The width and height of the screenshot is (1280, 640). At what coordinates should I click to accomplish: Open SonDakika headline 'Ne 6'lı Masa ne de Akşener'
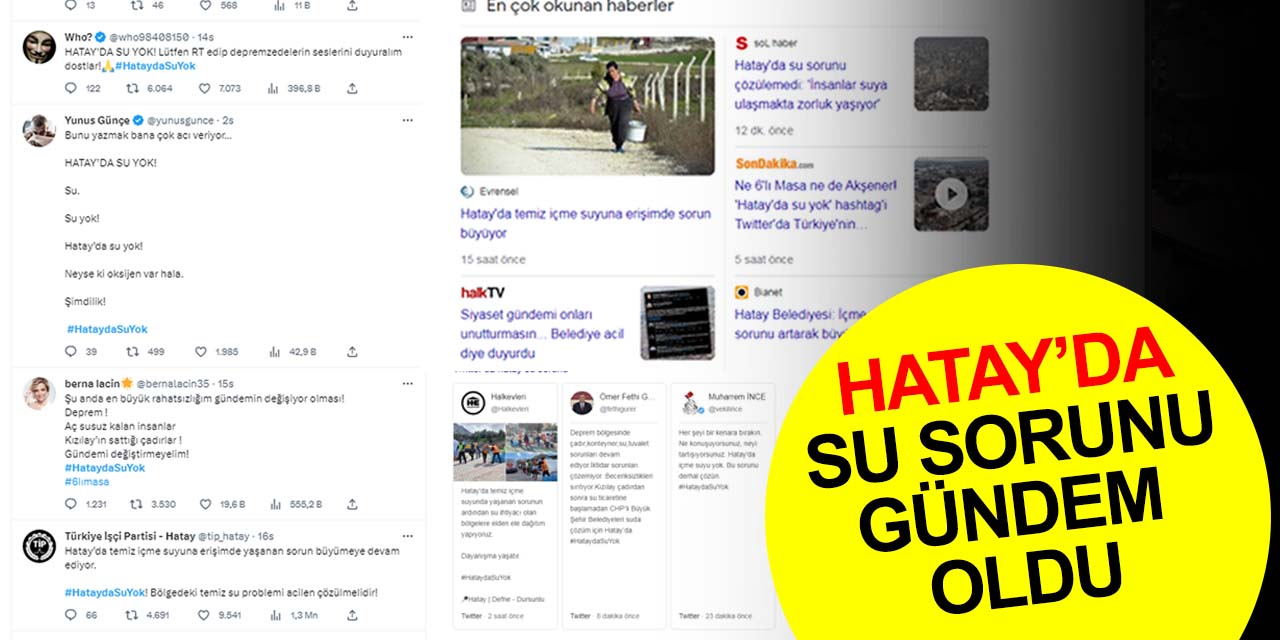point(816,205)
